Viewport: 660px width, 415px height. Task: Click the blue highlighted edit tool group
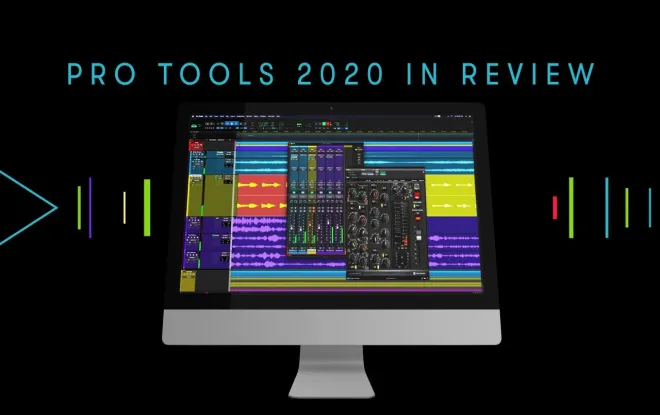tap(231, 124)
